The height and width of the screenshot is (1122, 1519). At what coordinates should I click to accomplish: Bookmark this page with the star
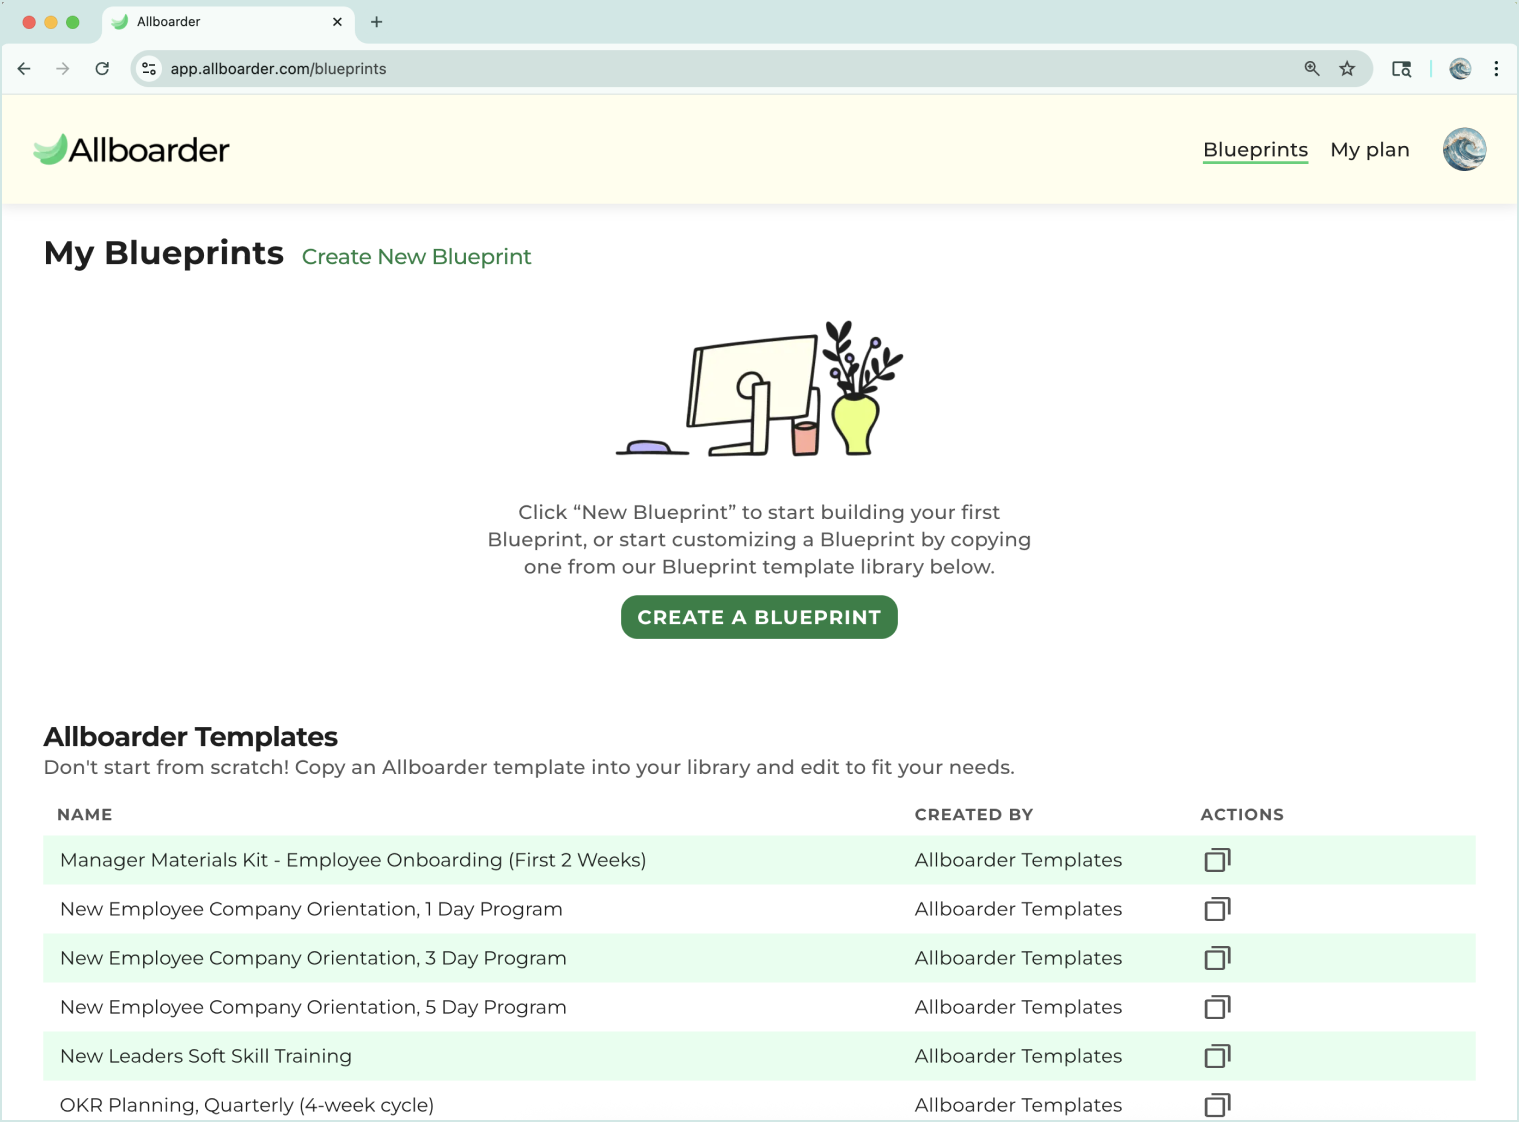(1348, 69)
